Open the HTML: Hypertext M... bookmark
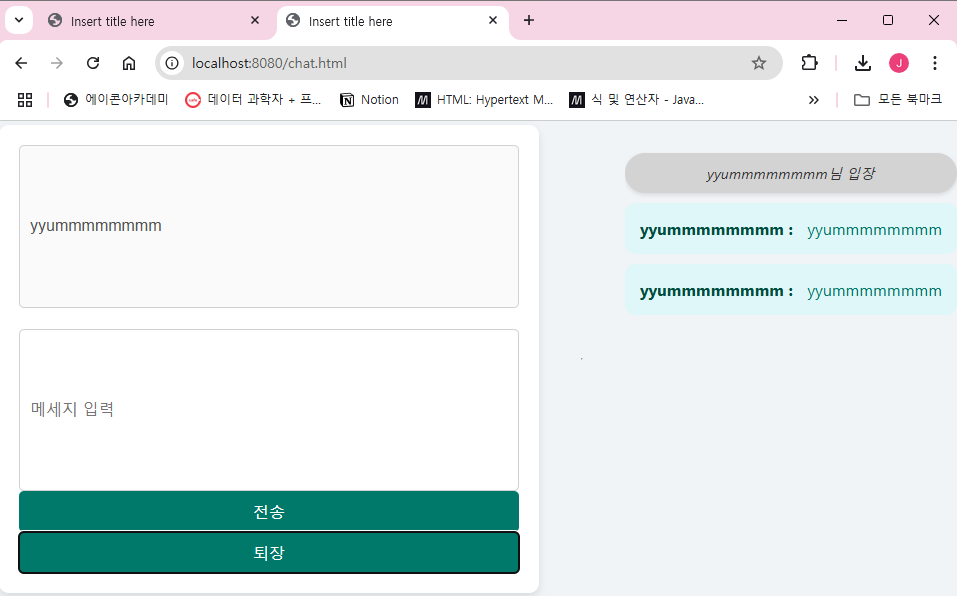Screen dimensions: 957x596 point(484,99)
